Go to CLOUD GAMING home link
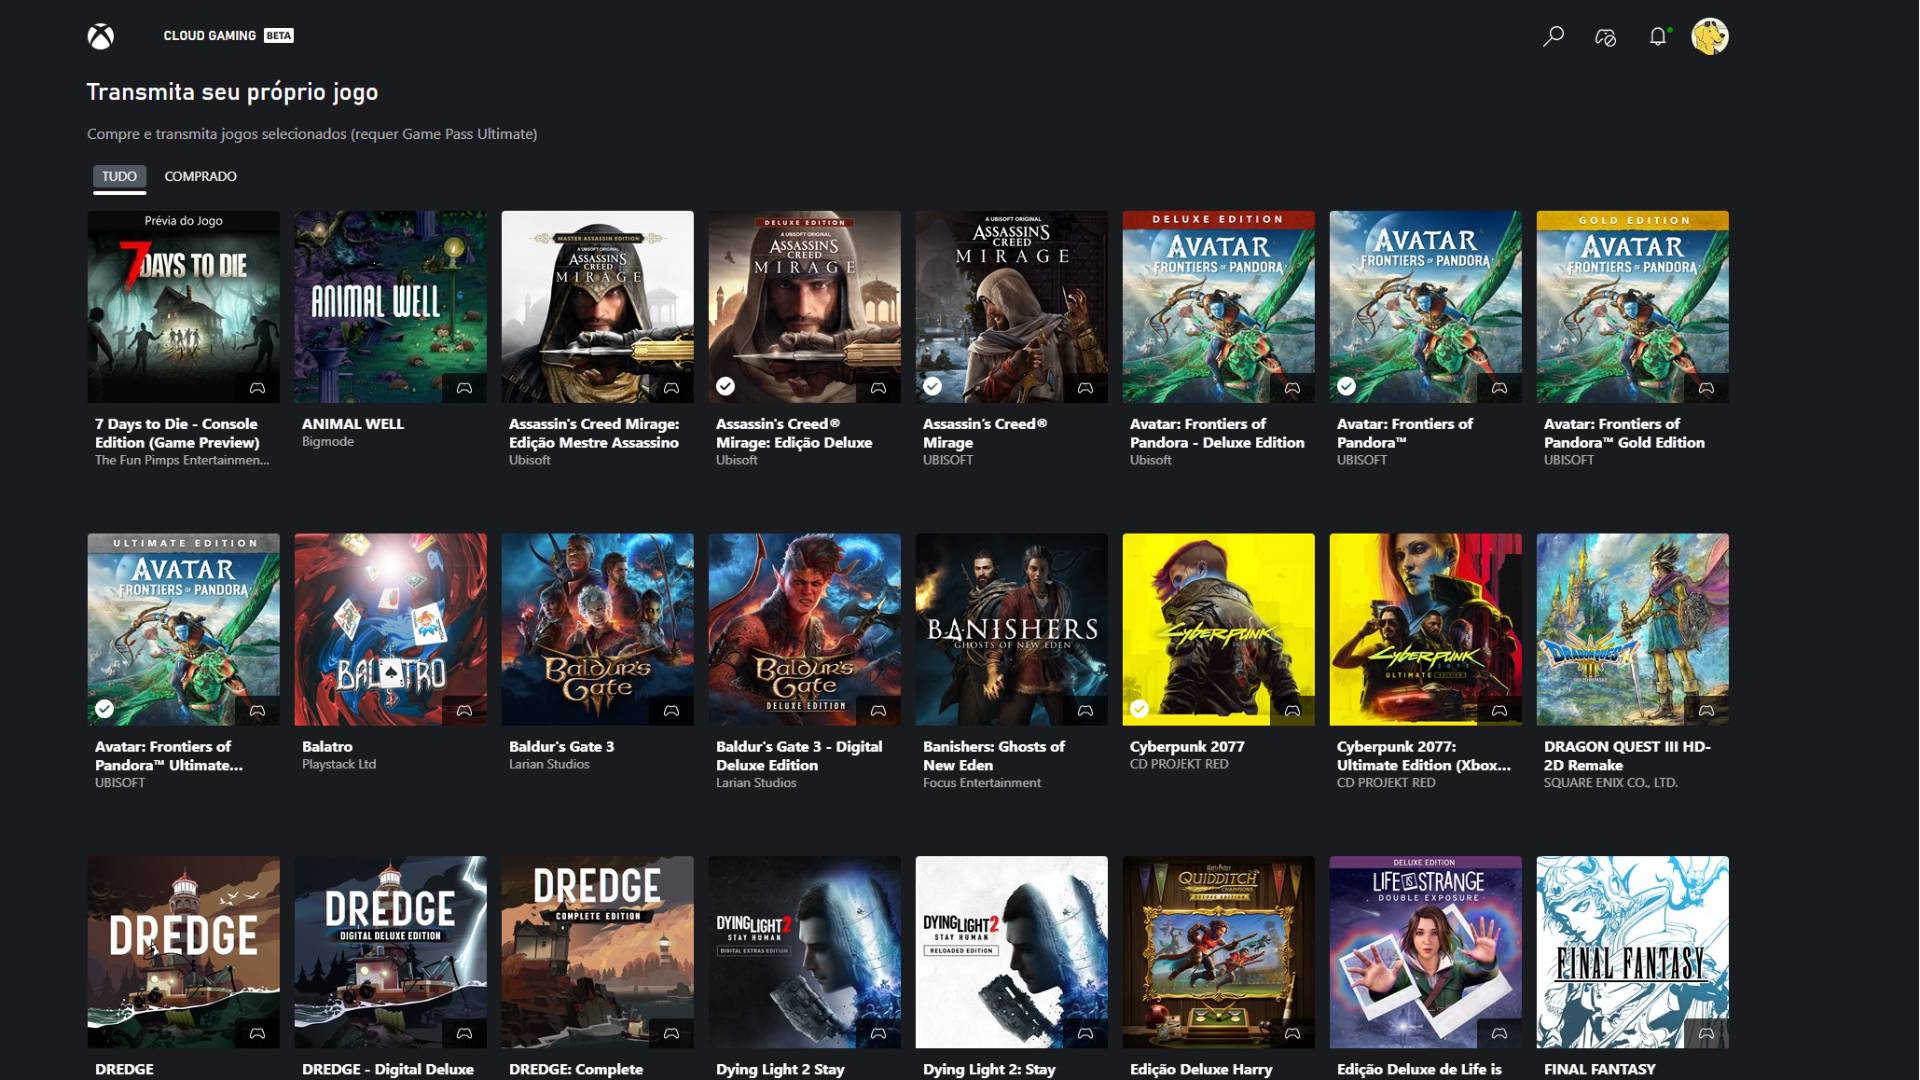The image size is (1920, 1080). [209, 36]
